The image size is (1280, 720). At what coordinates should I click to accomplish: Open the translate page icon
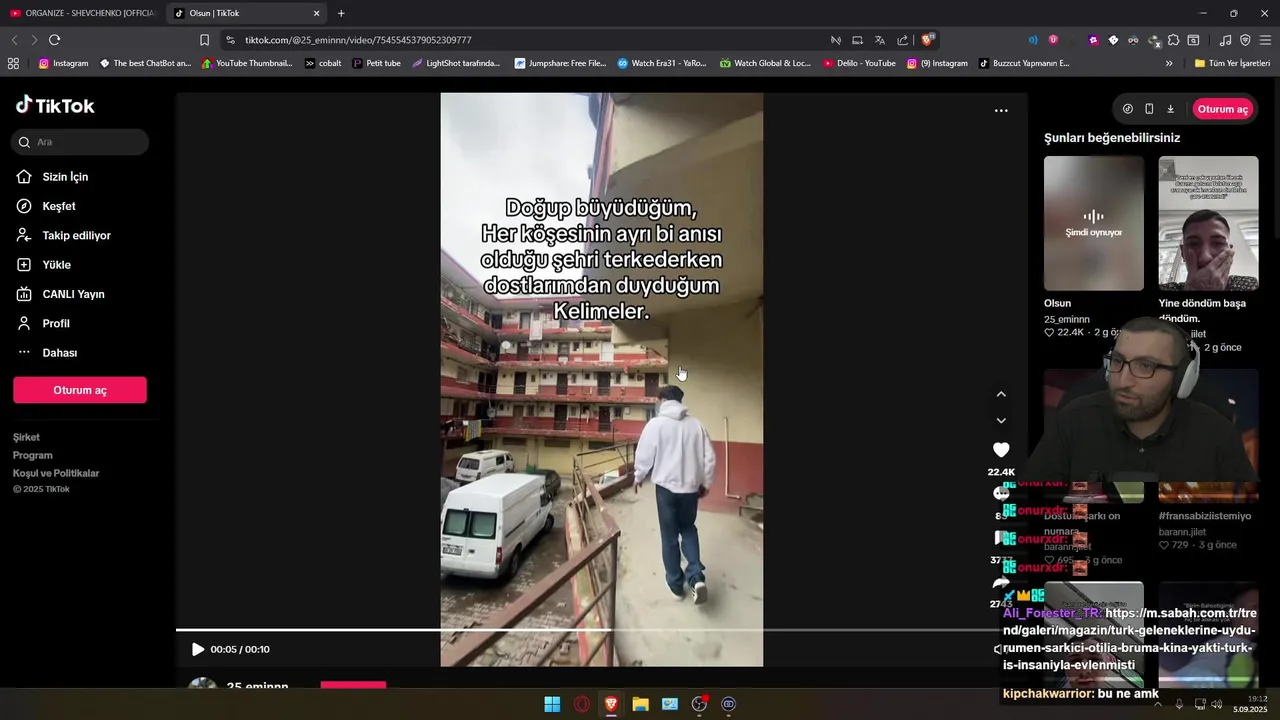click(880, 40)
